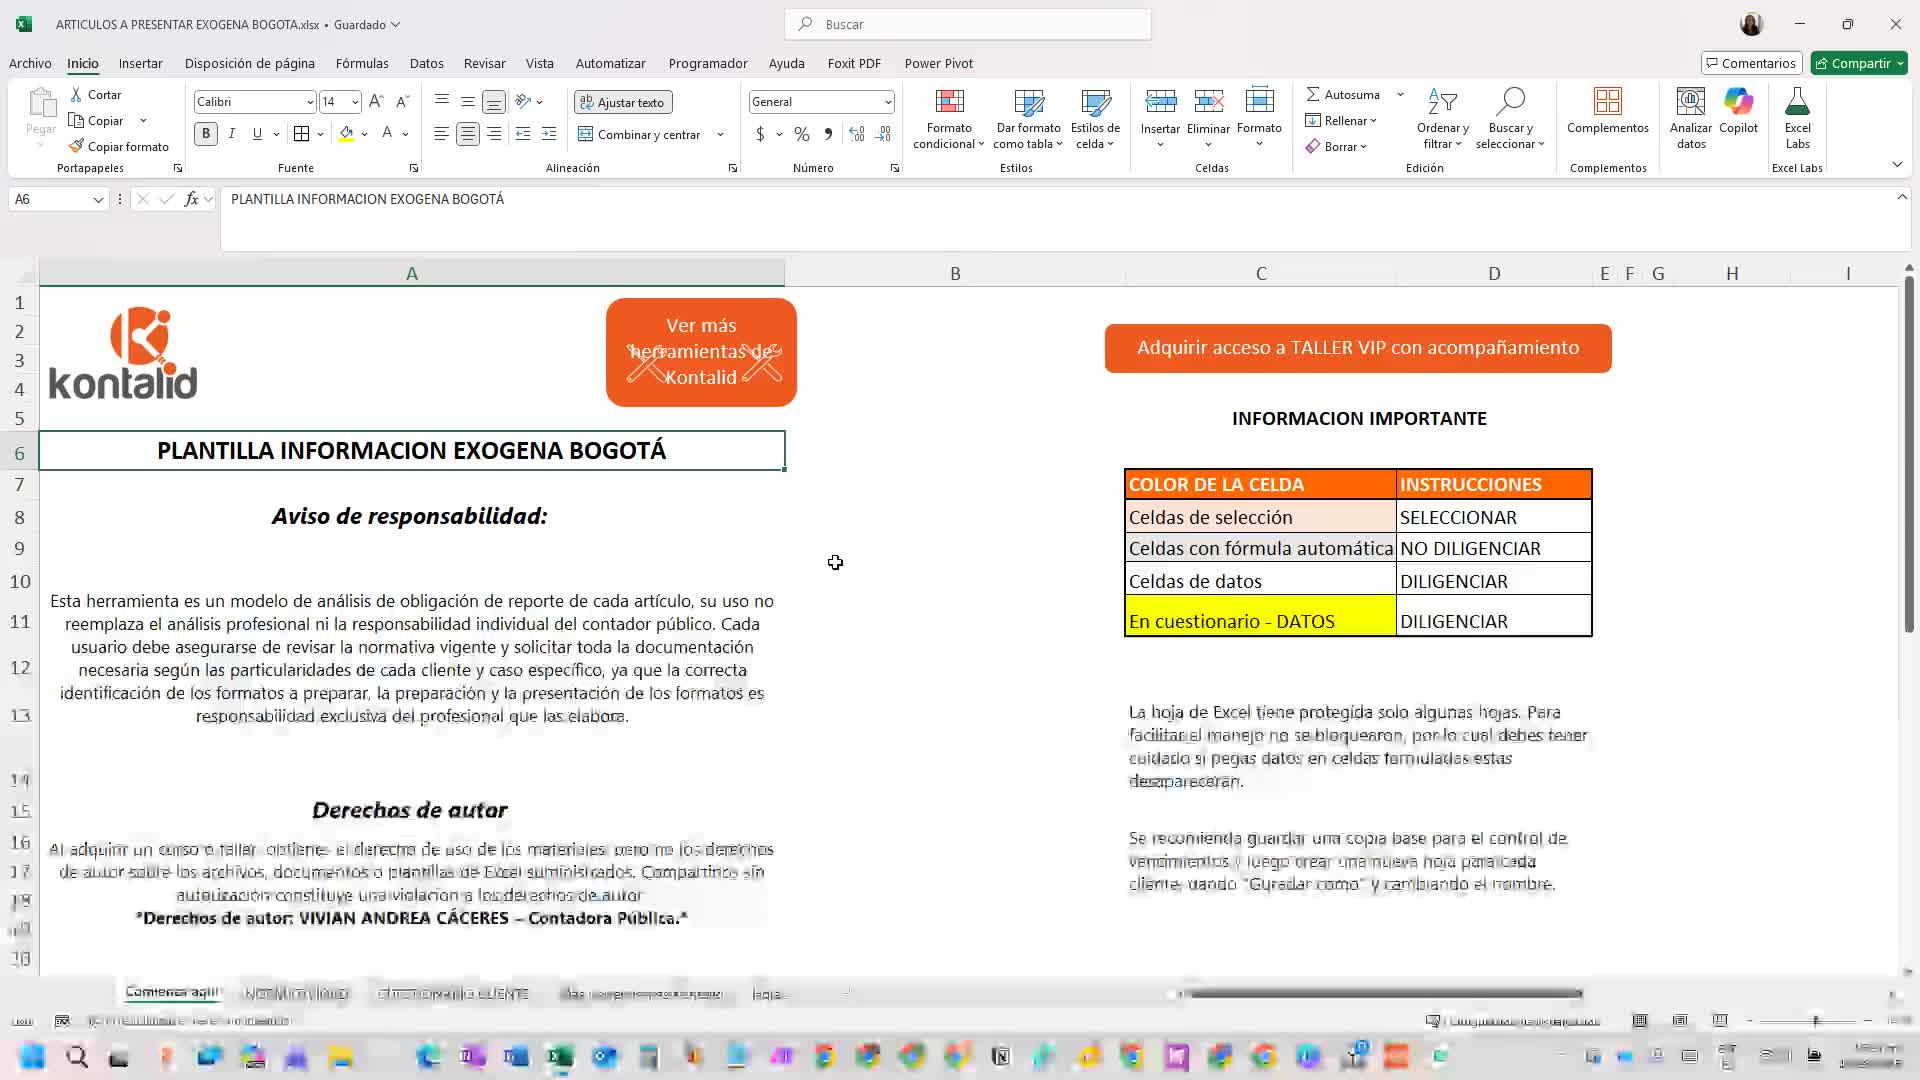1920x1080 pixels.
Task: Open Borrar dropdown
Action: point(1336,146)
